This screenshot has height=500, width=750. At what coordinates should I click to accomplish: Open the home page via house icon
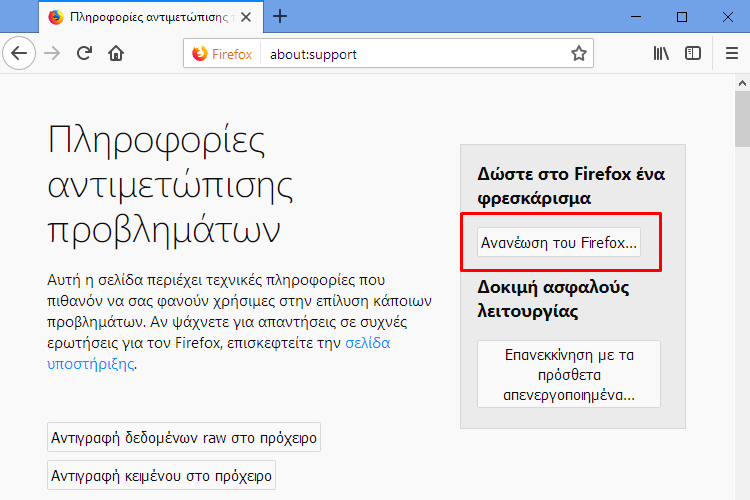click(116, 53)
